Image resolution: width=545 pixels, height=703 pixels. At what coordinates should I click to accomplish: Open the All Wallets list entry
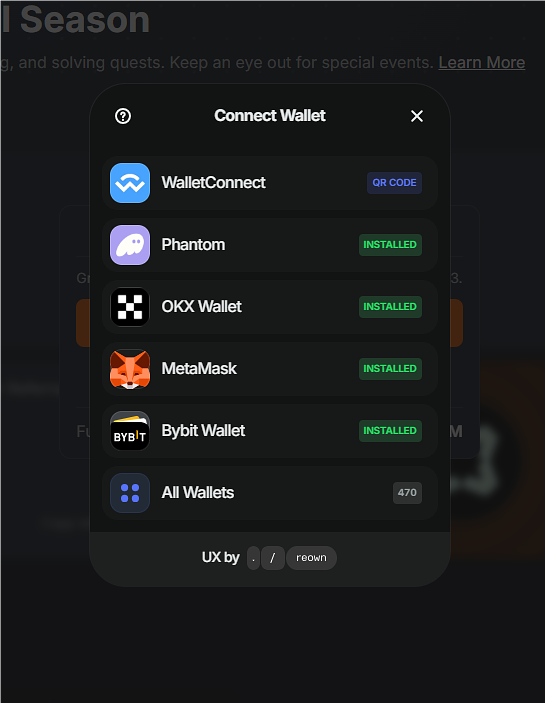pos(270,493)
